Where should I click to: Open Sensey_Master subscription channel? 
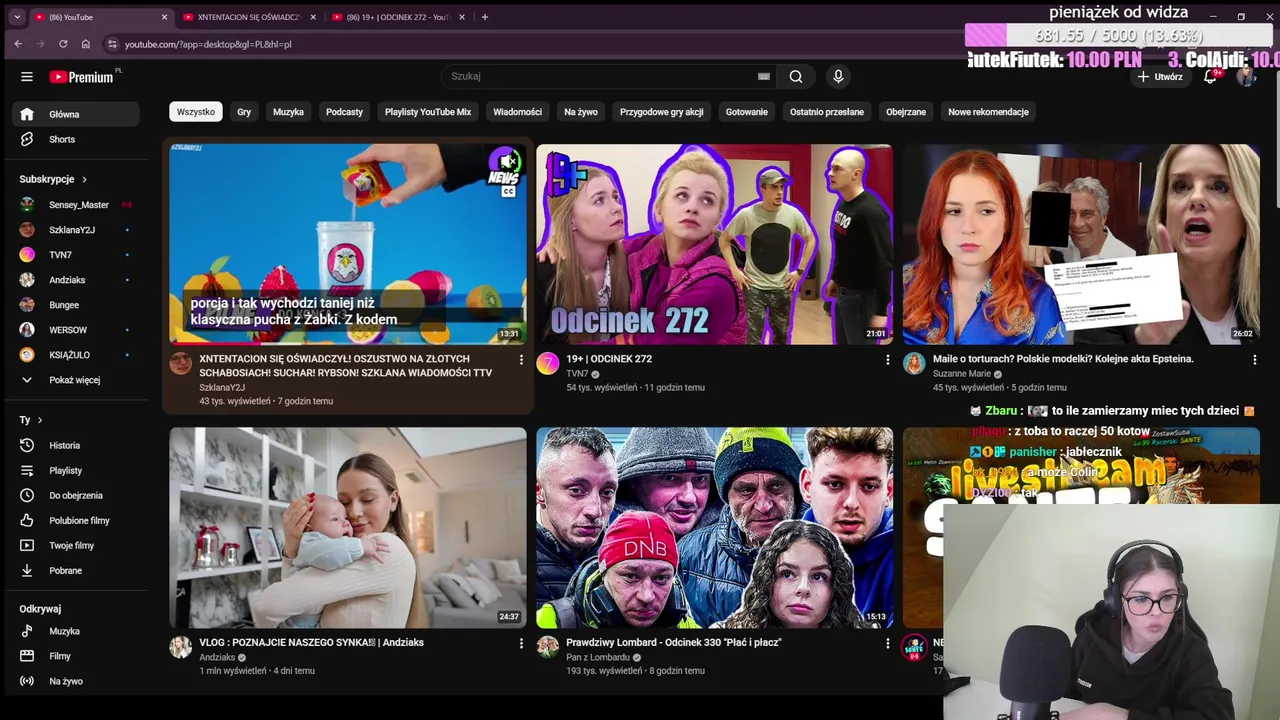pos(76,205)
